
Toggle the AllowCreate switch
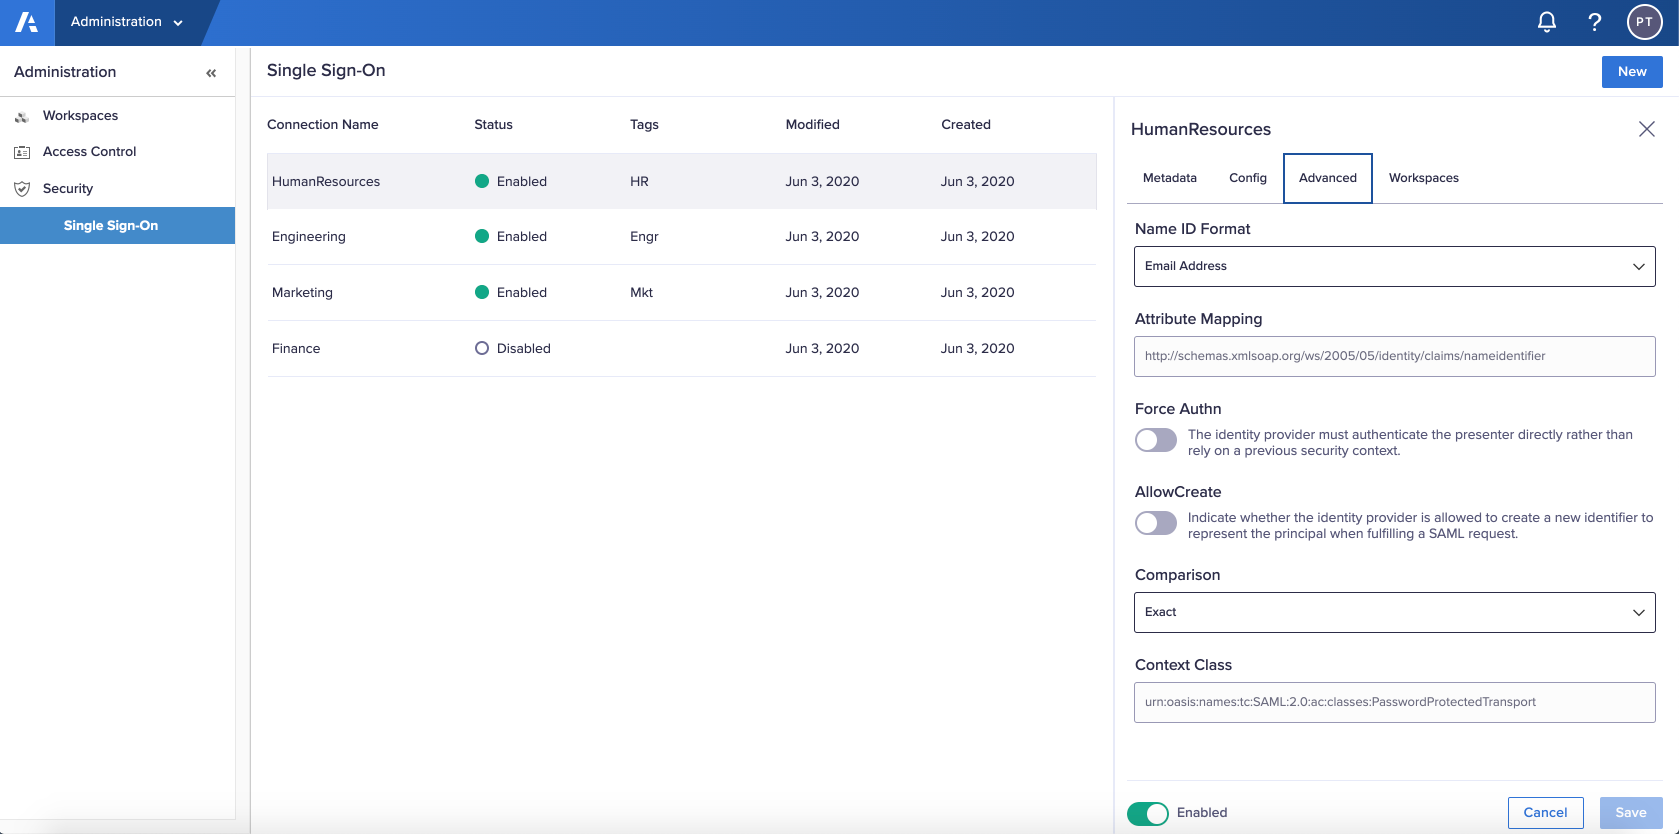pyautogui.click(x=1156, y=523)
